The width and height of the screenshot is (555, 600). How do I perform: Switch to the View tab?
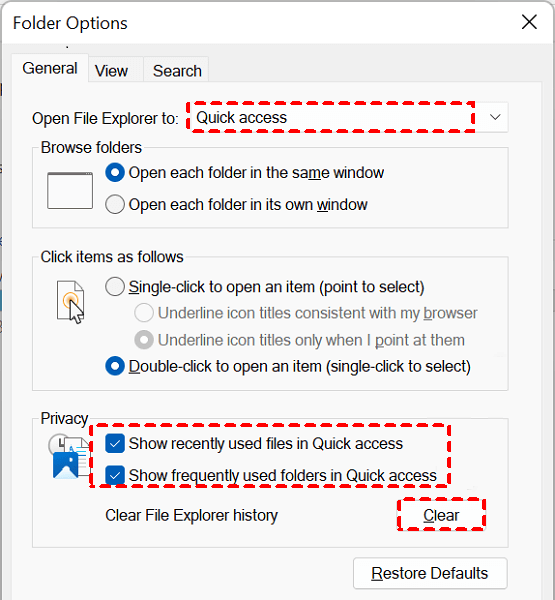click(x=111, y=71)
